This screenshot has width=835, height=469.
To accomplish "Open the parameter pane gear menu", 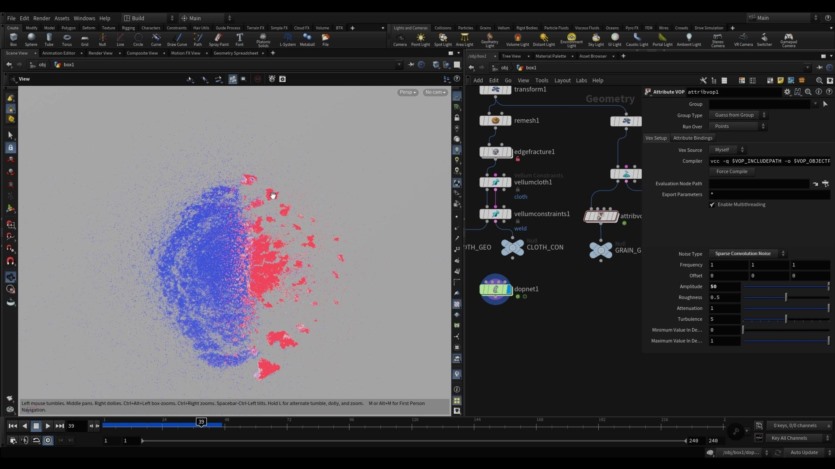I will pyautogui.click(x=787, y=92).
